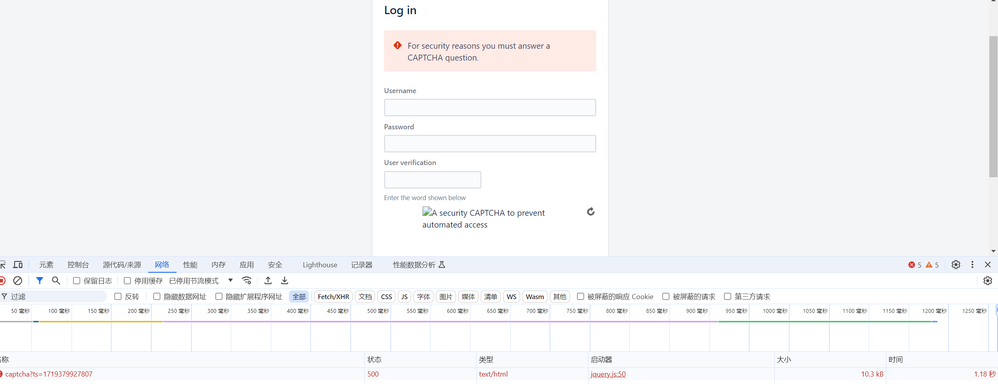Click the Username input field

490,107
